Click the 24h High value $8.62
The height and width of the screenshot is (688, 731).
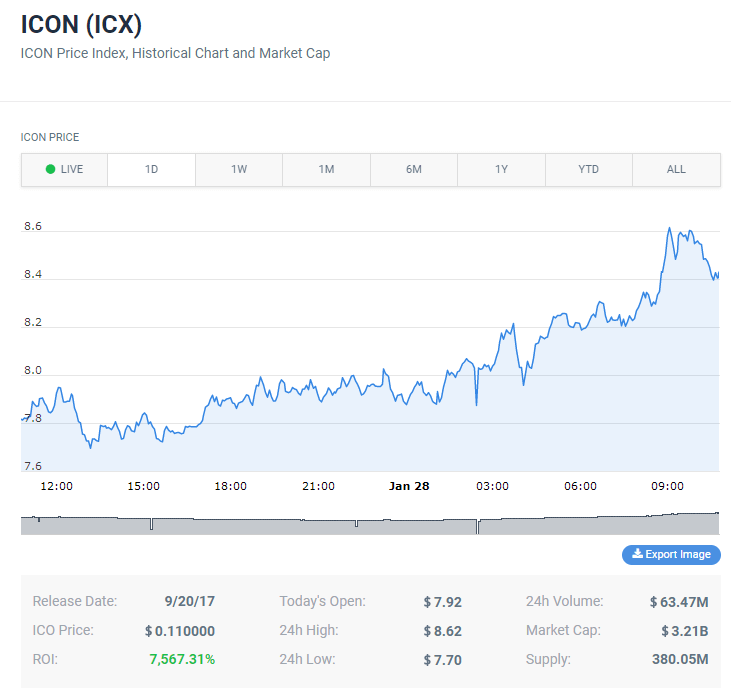pyautogui.click(x=442, y=631)
